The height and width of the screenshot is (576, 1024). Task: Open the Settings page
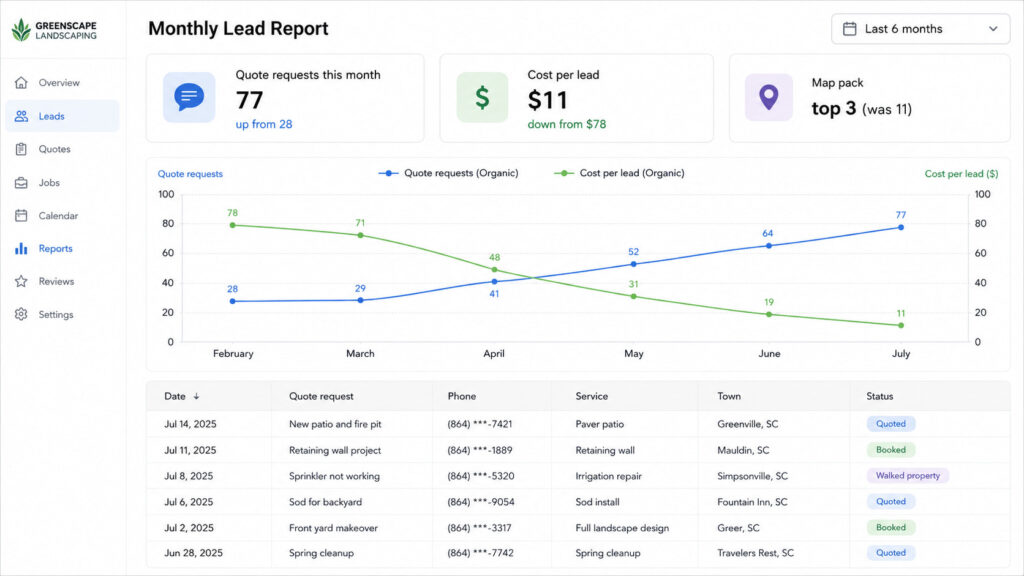pyautogui.click(x=62, y=314)
